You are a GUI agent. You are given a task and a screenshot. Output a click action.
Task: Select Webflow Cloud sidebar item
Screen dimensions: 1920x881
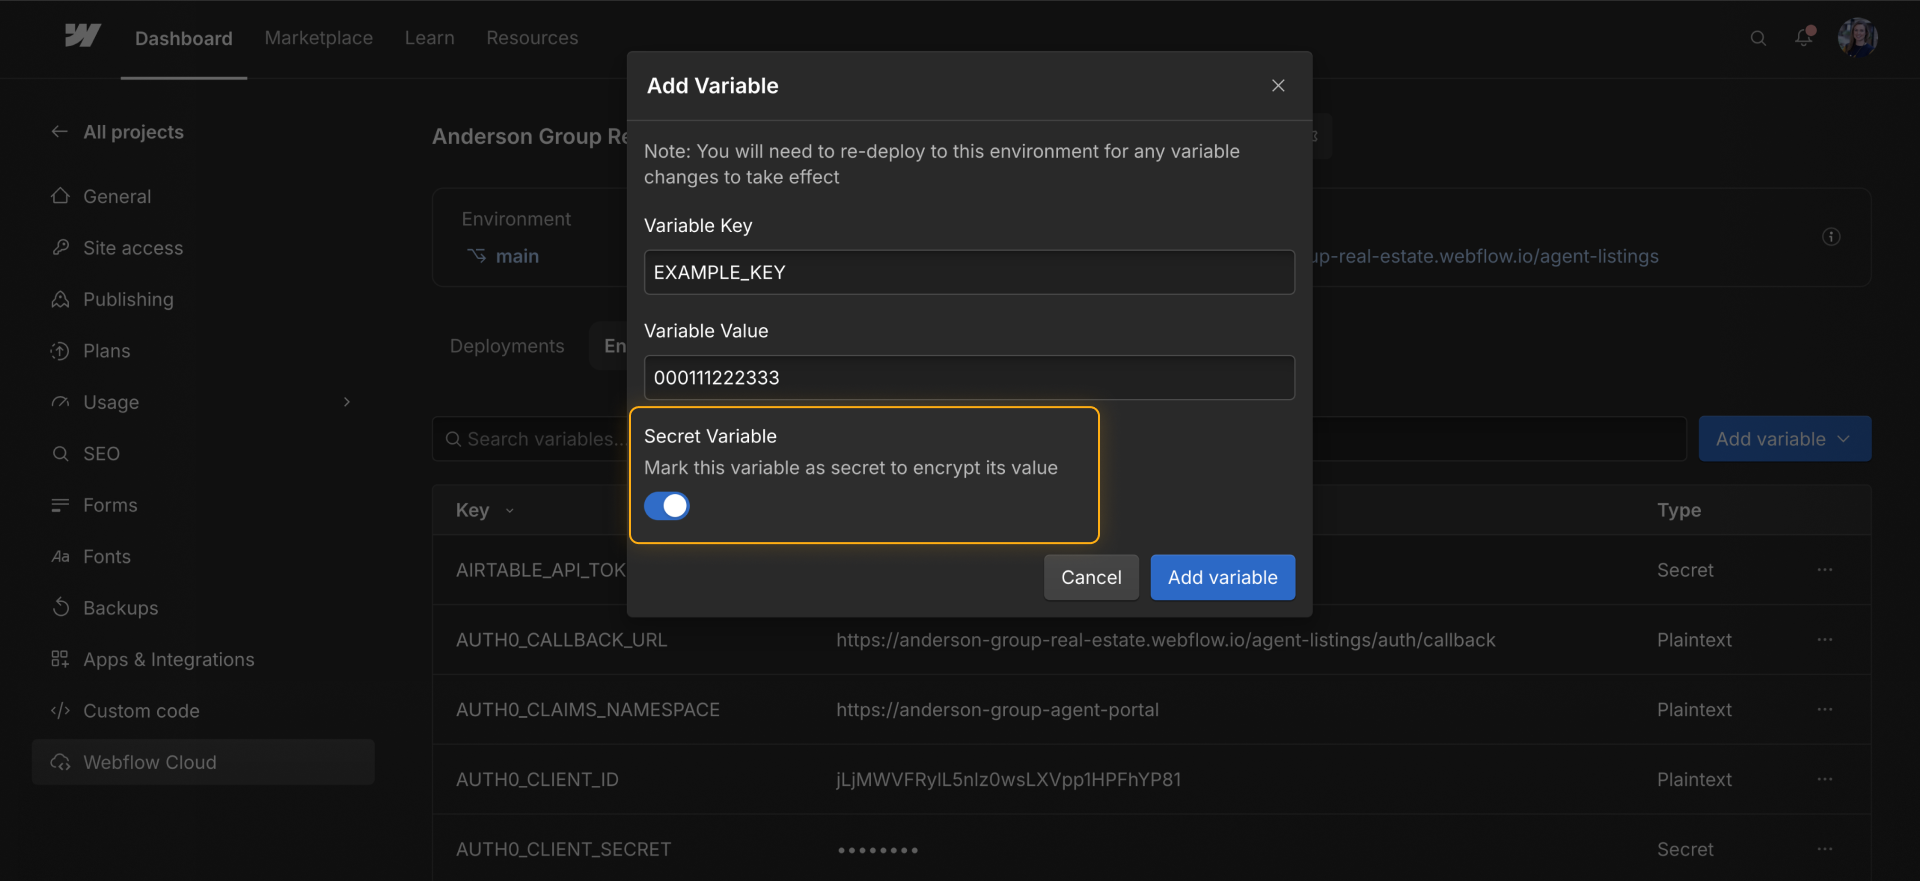click(x=203, y=762)
